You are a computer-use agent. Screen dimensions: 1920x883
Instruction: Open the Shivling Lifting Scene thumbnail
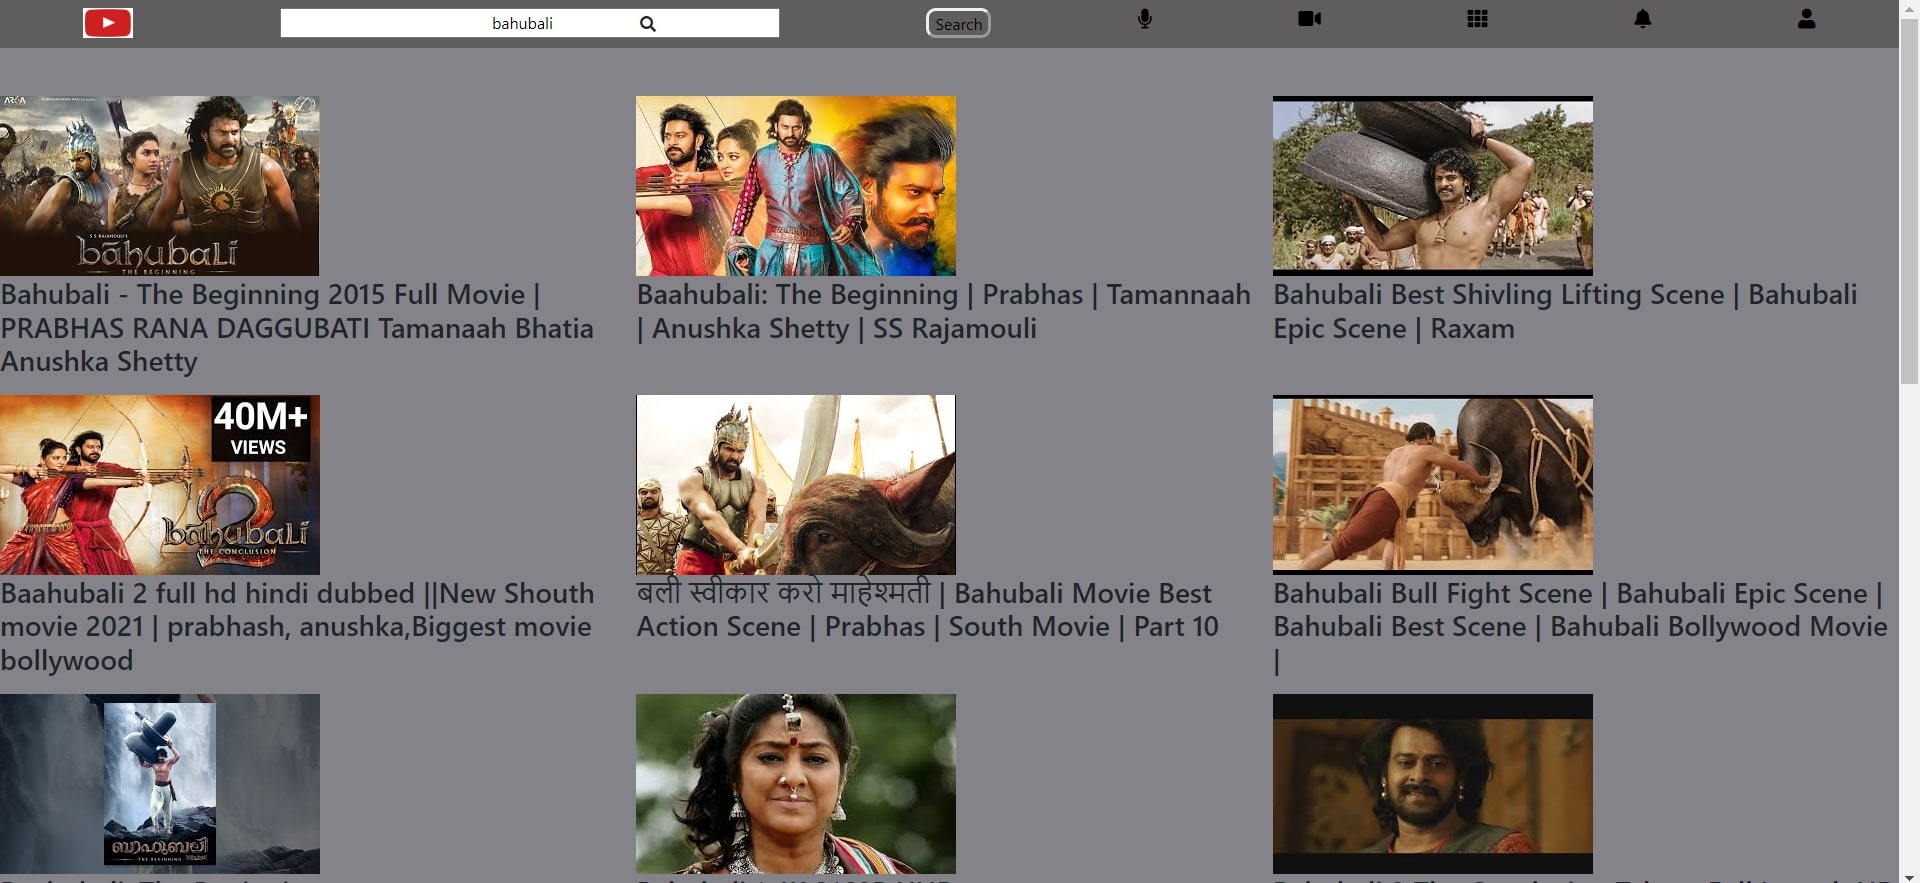pos(1432,186)
